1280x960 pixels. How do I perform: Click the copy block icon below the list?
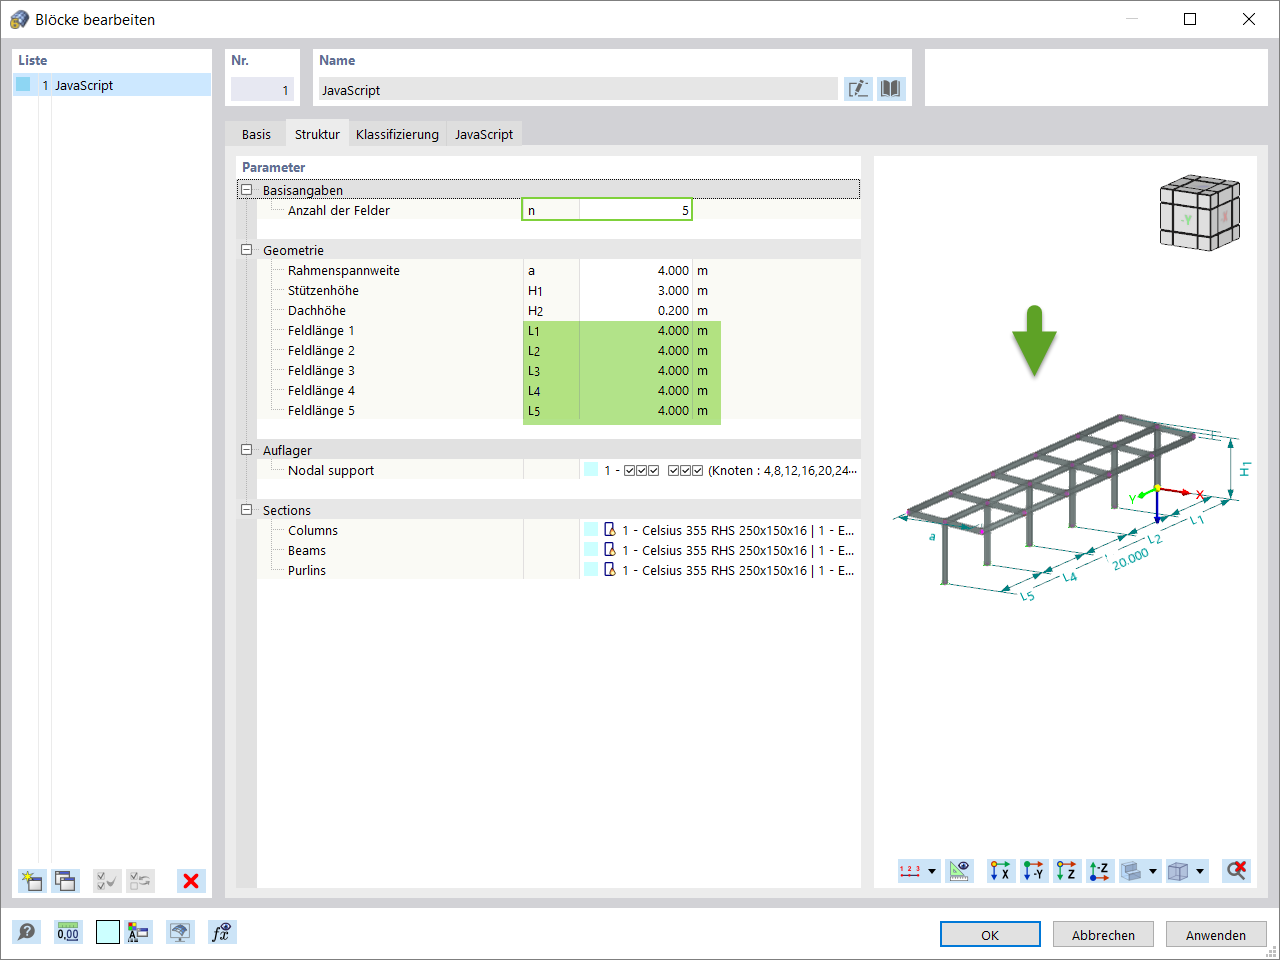(66, 881)
